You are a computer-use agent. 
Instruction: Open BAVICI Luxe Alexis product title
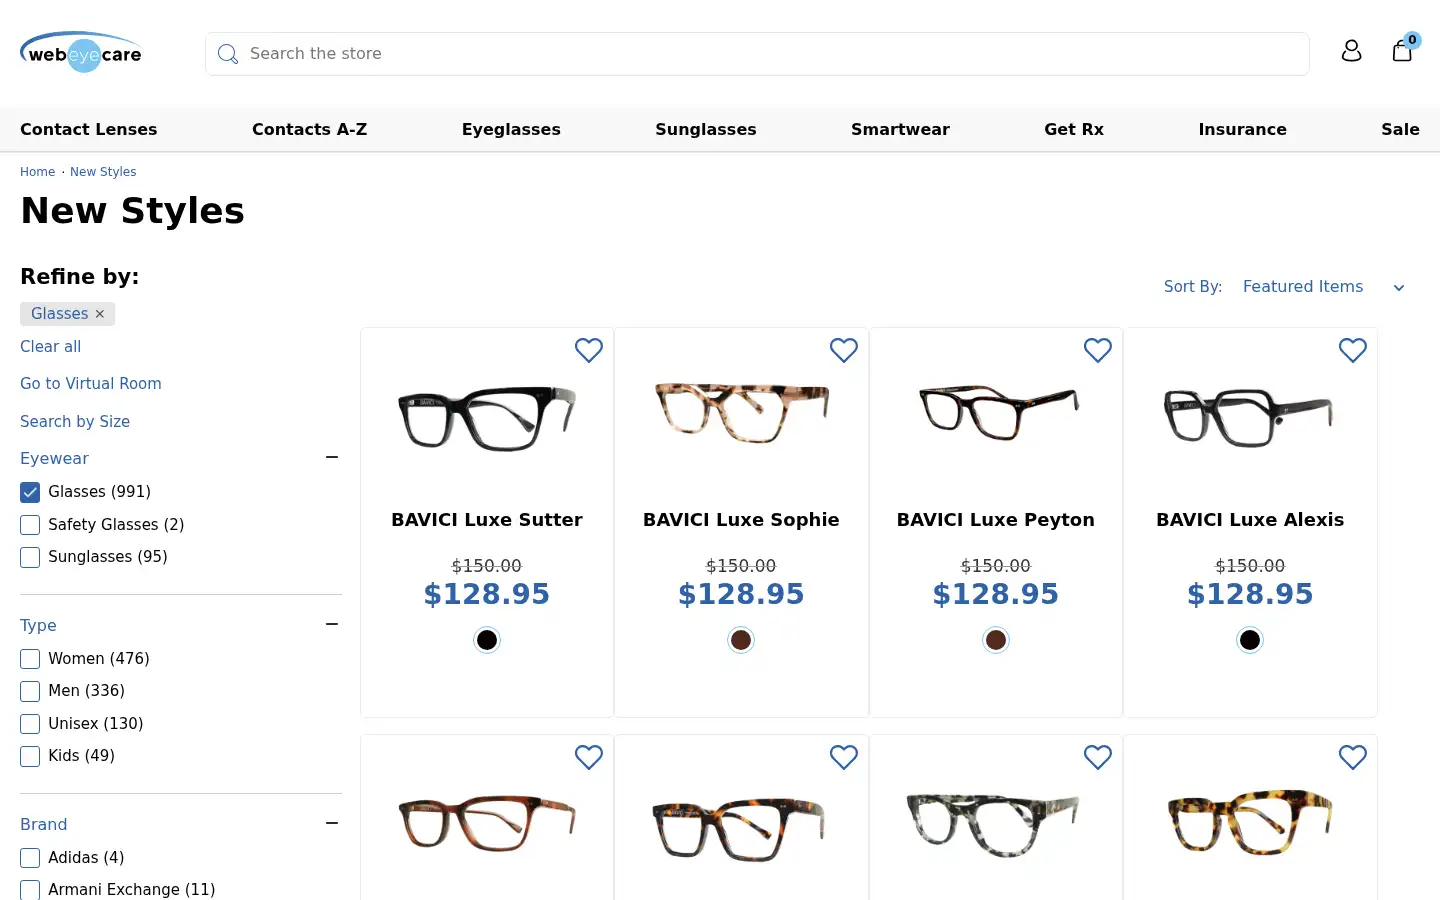pyautogui.click(x=1250, y=520)
